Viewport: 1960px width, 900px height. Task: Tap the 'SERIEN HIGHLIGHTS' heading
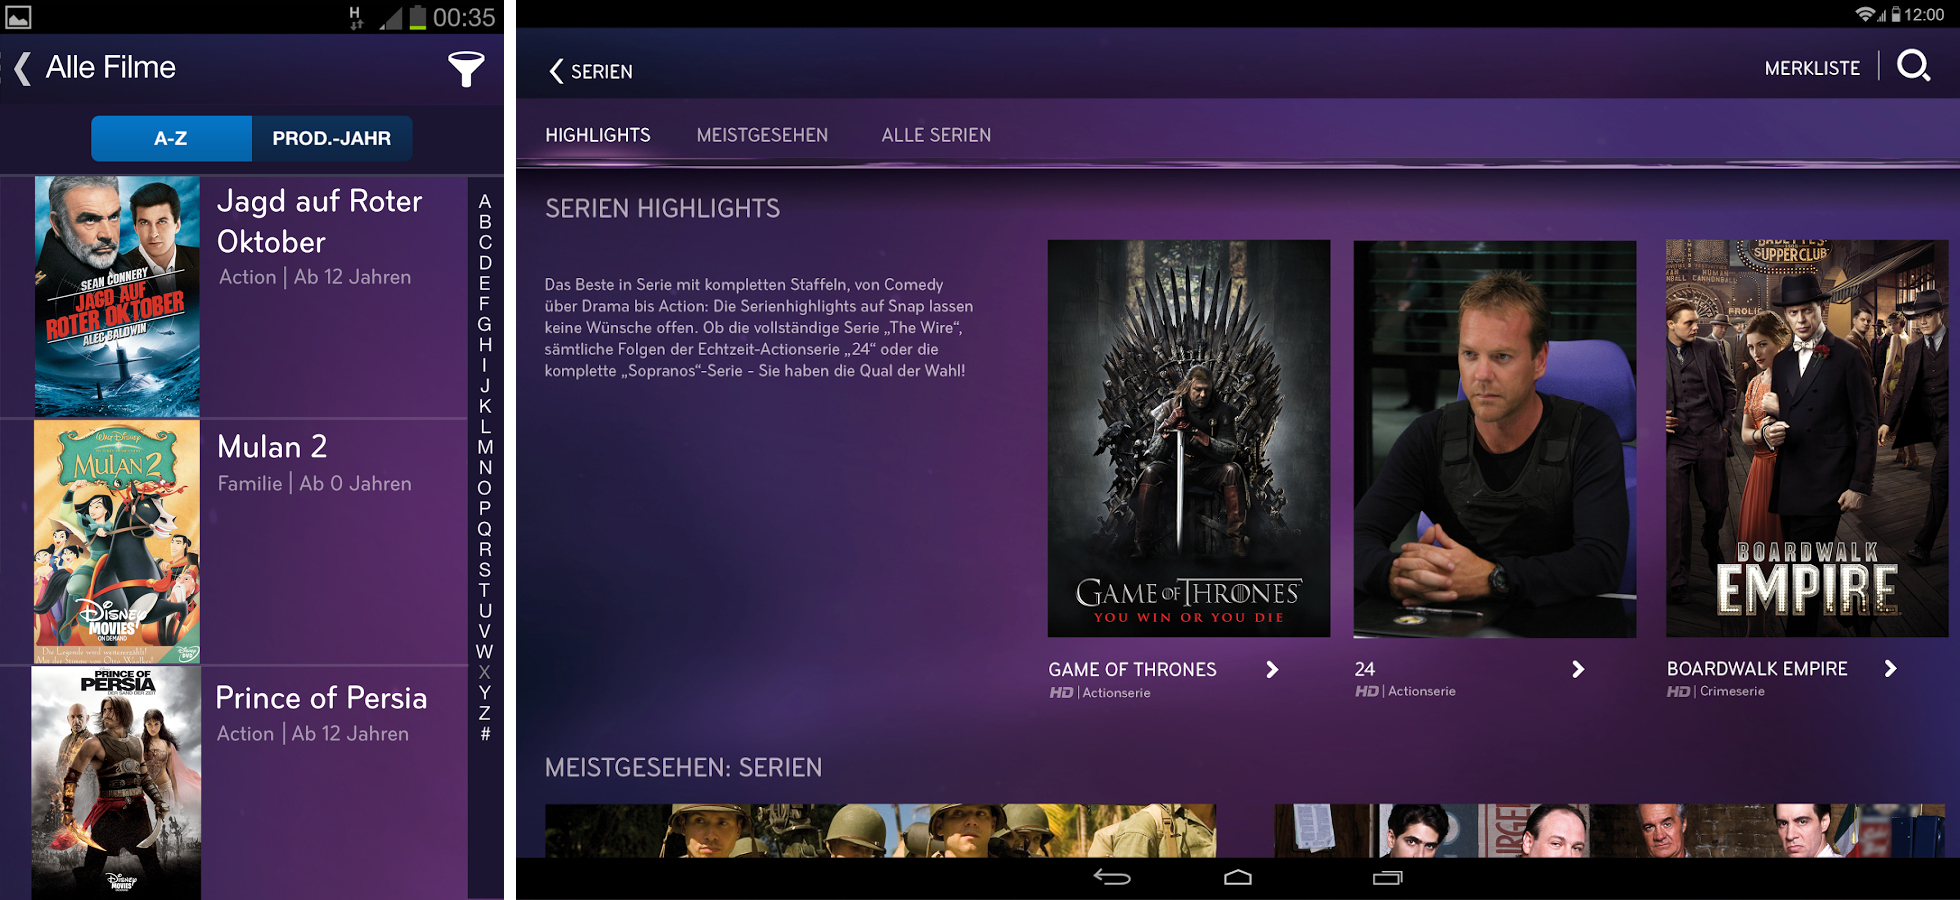point(662,208)
